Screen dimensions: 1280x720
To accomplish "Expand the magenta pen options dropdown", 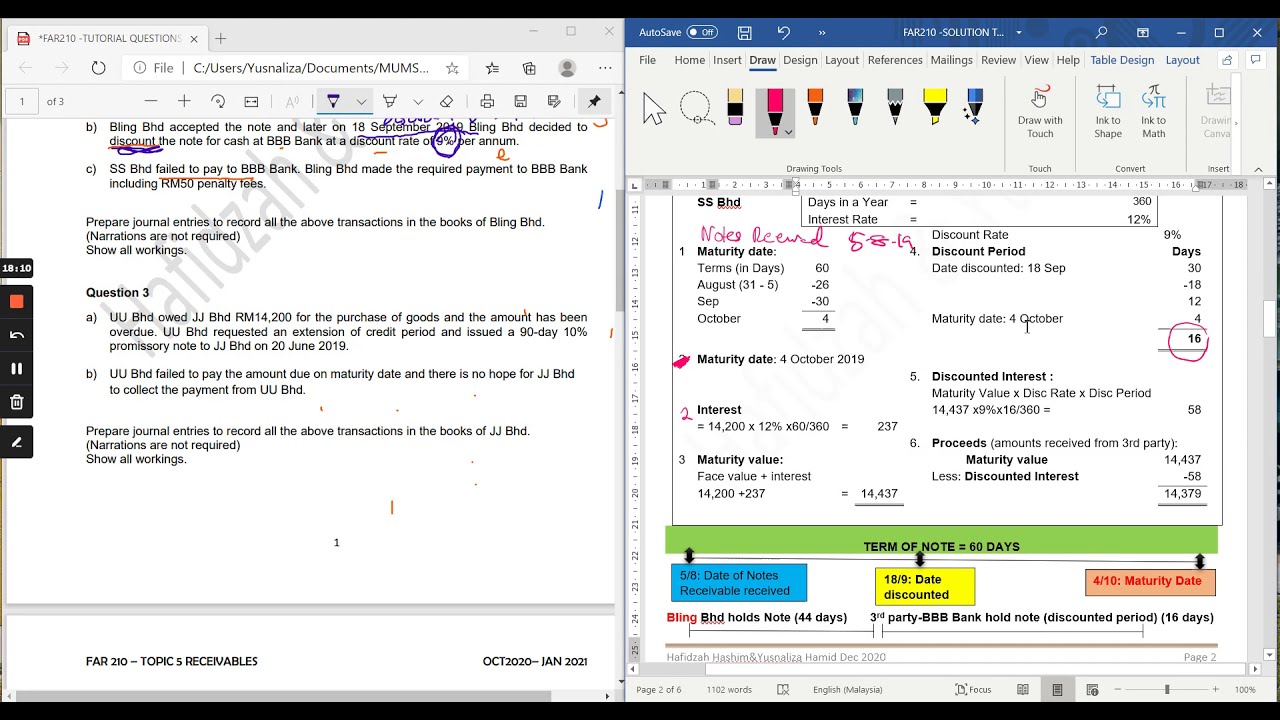I will 788,132.
